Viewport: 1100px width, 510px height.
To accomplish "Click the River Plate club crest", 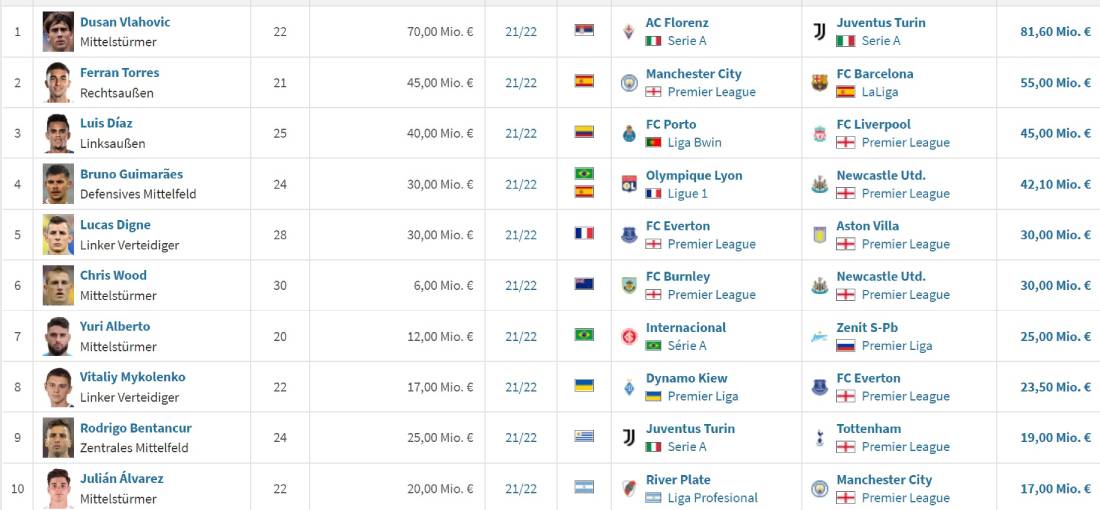I will pos(629,489).
